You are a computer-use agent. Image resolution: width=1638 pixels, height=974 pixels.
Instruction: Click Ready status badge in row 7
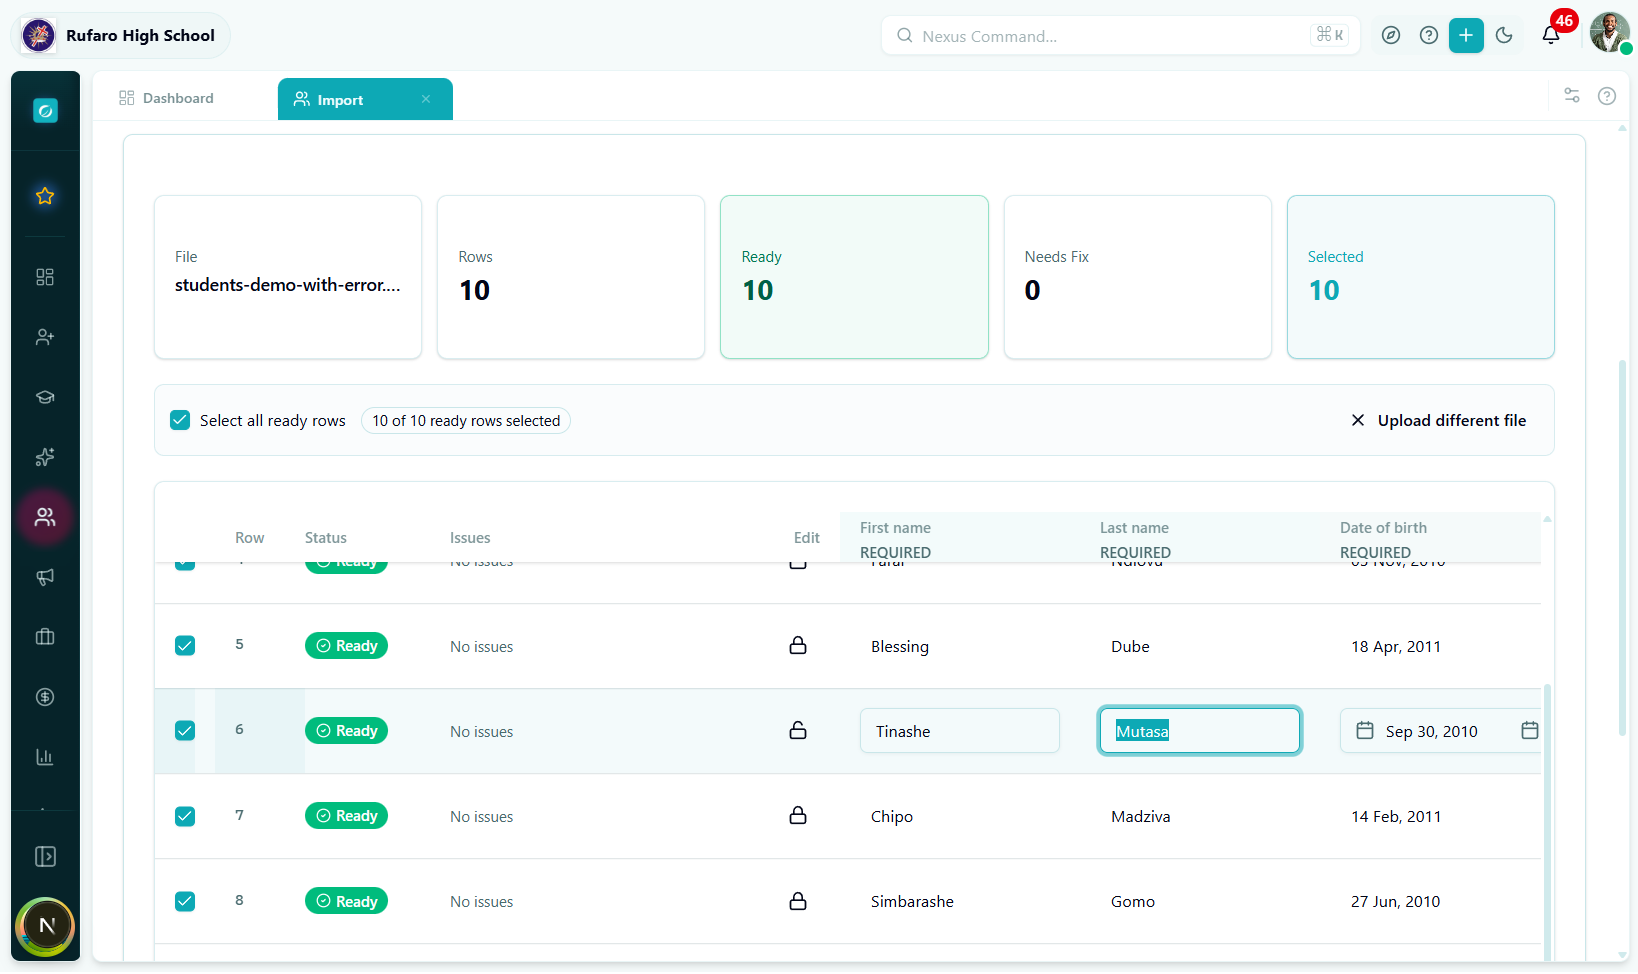(x=346, y=816)
